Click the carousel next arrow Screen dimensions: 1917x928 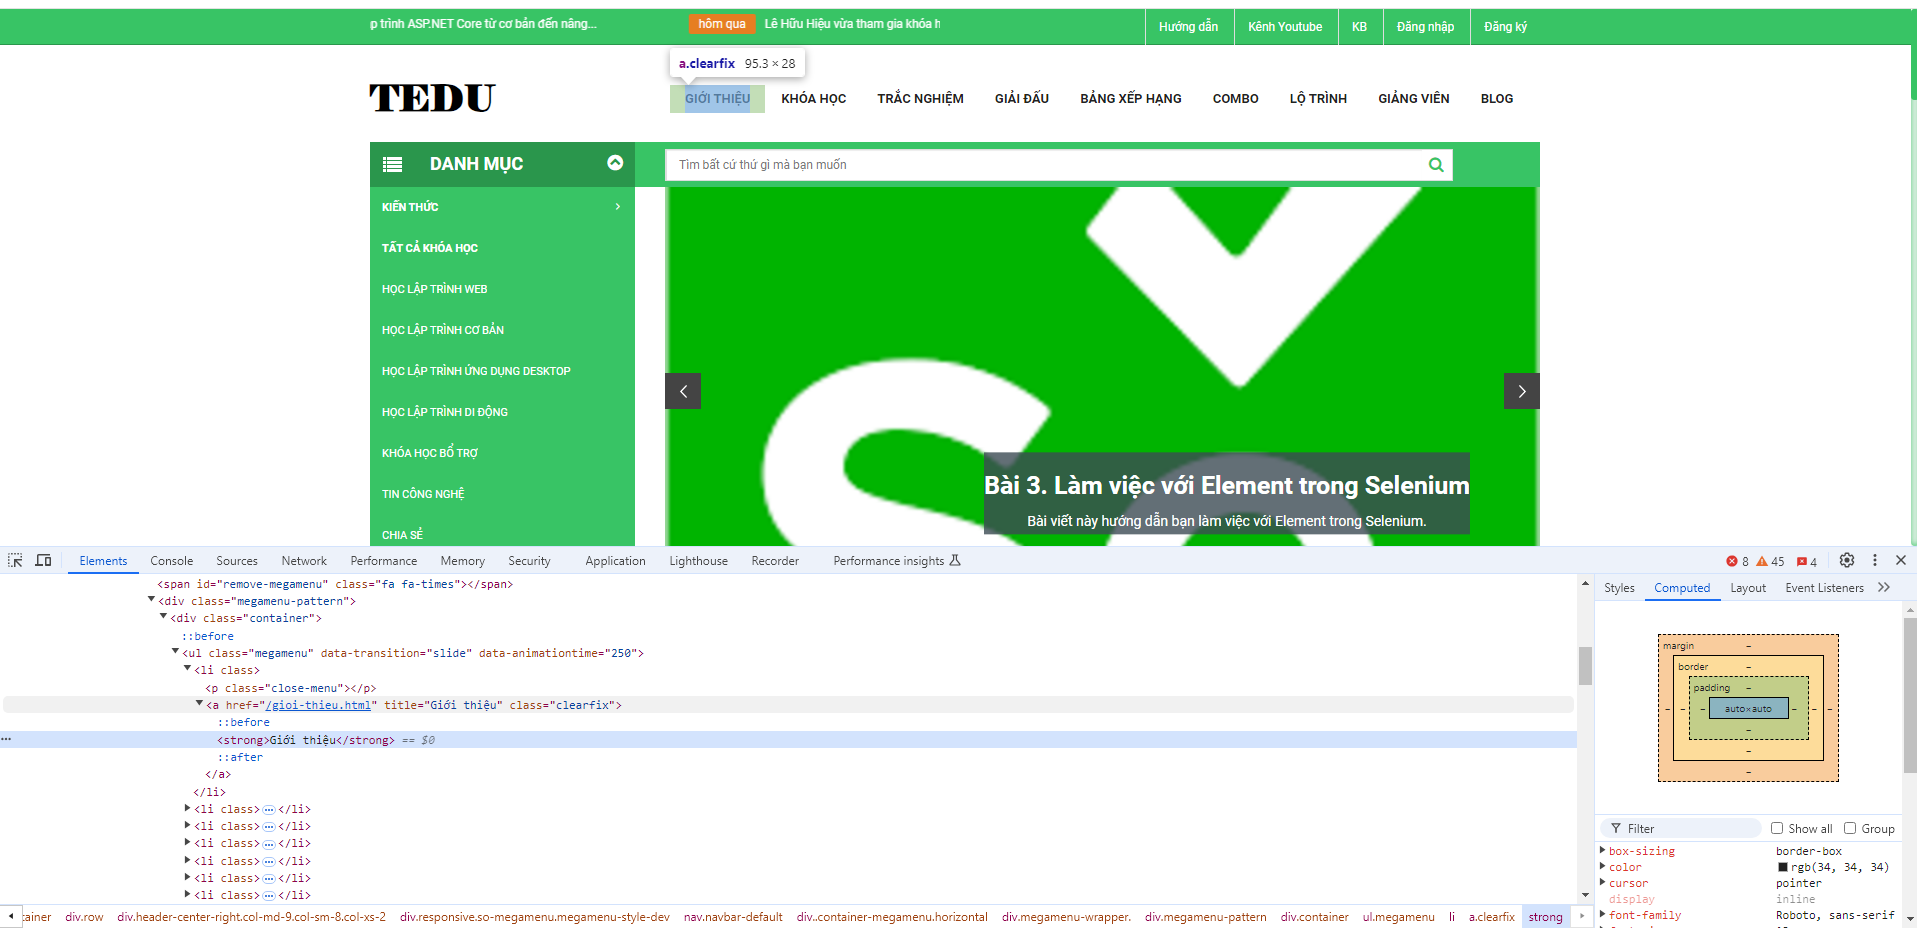click(1521, 391)
